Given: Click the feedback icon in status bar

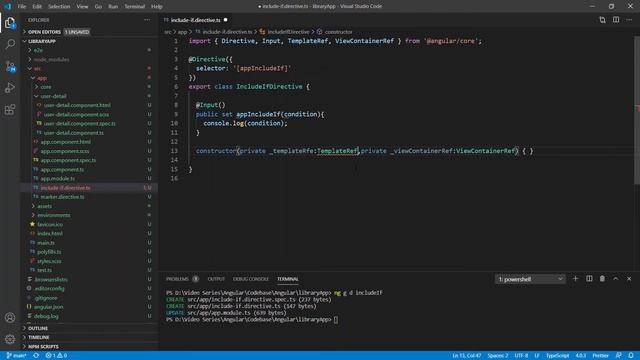Looking at the screenshot, I should pyautogui.click(x=618, y=356).
